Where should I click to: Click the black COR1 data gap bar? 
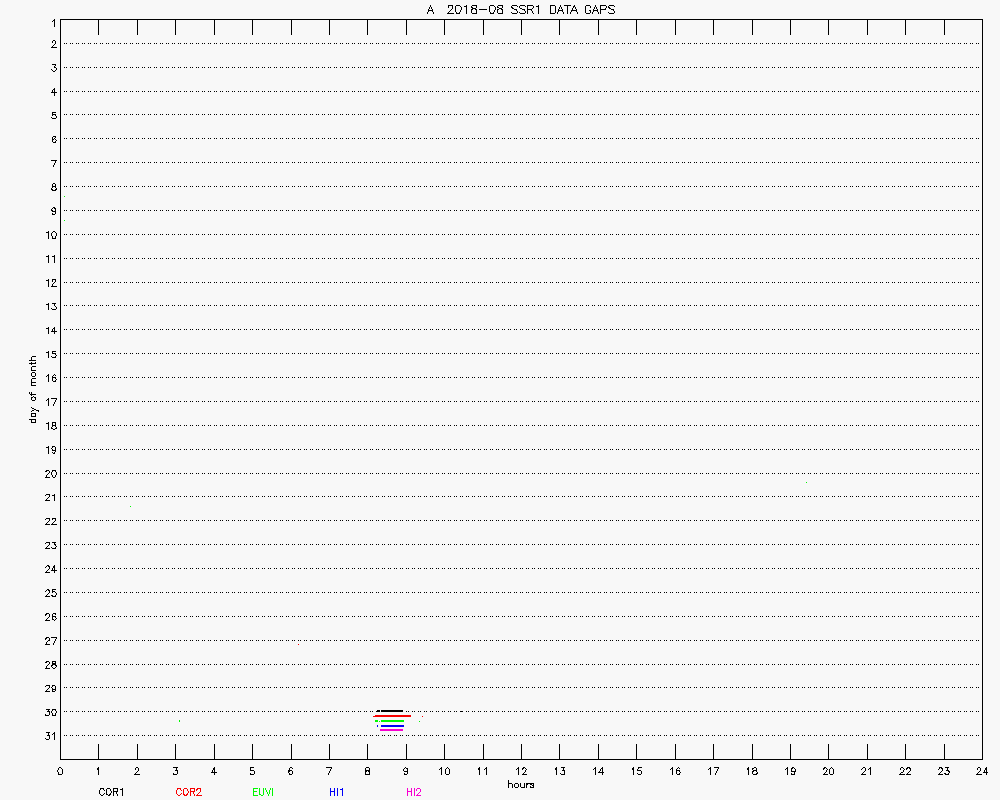390,711
